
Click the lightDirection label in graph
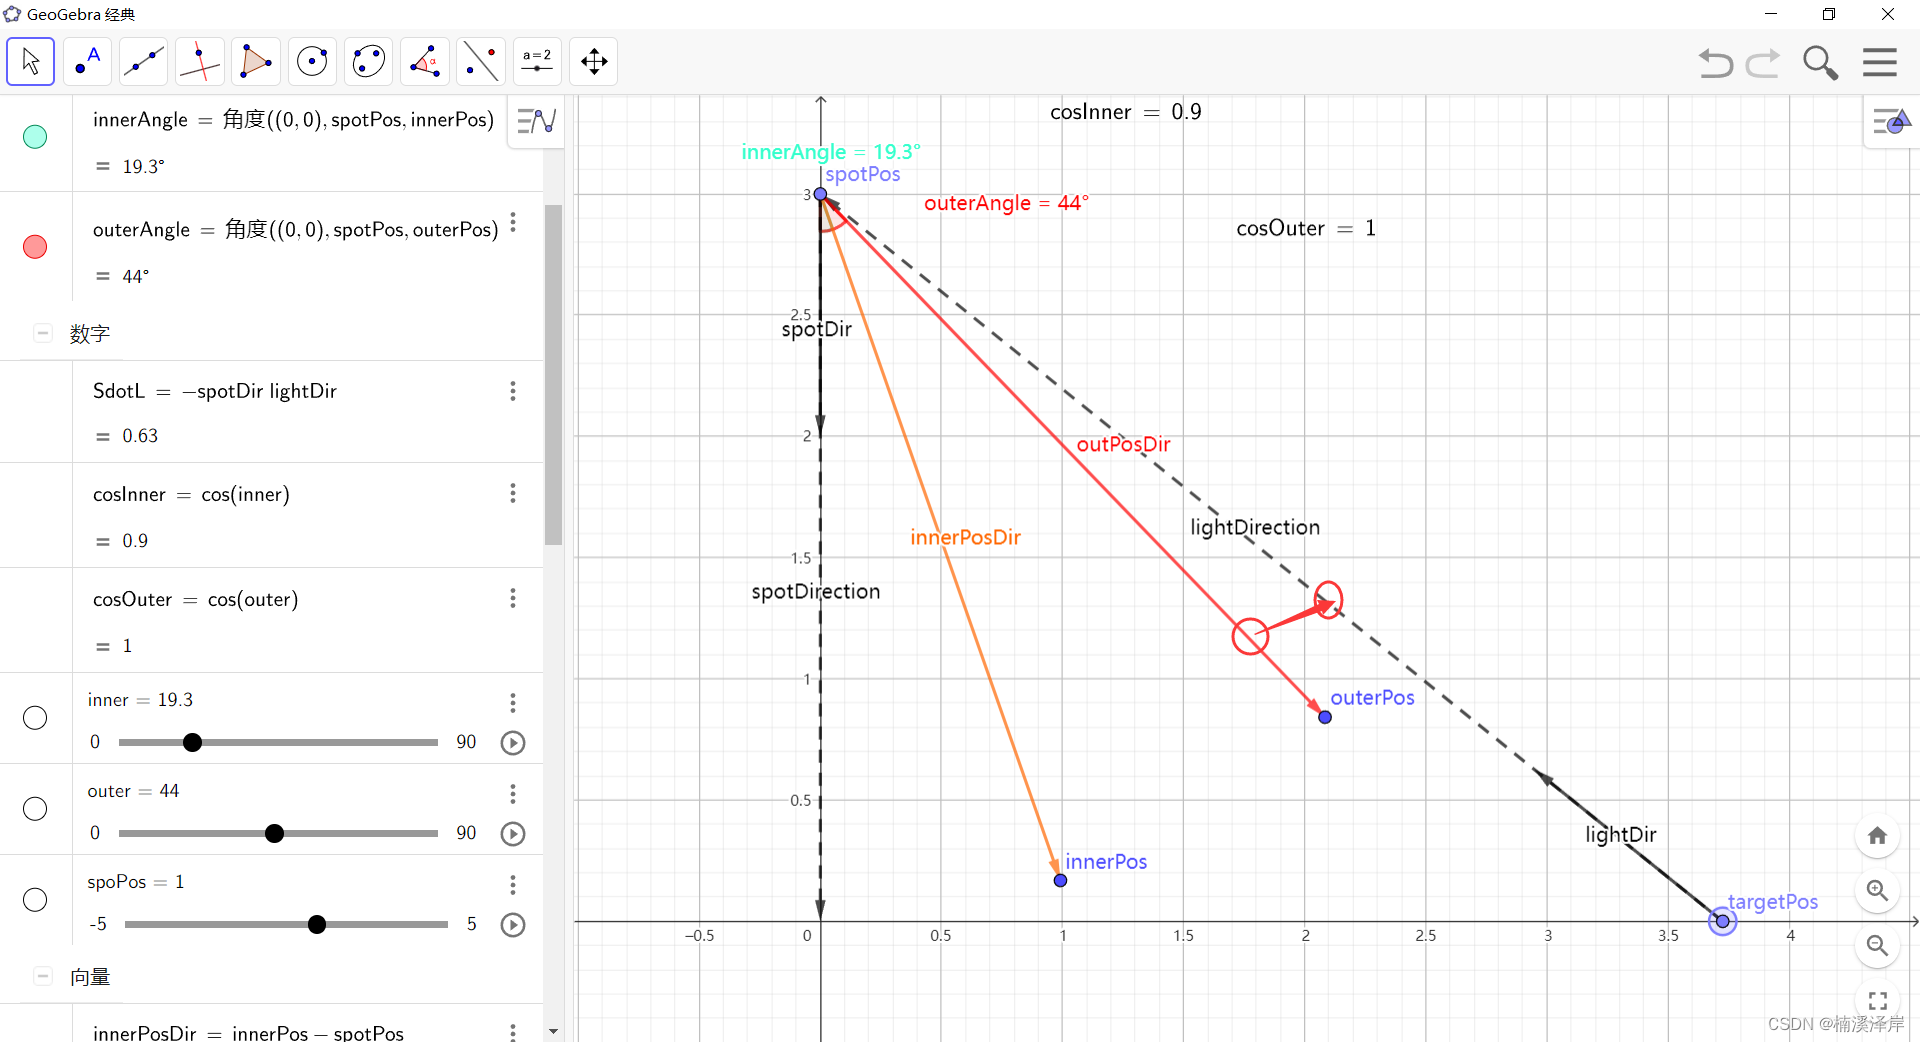tap(1255, 527)
